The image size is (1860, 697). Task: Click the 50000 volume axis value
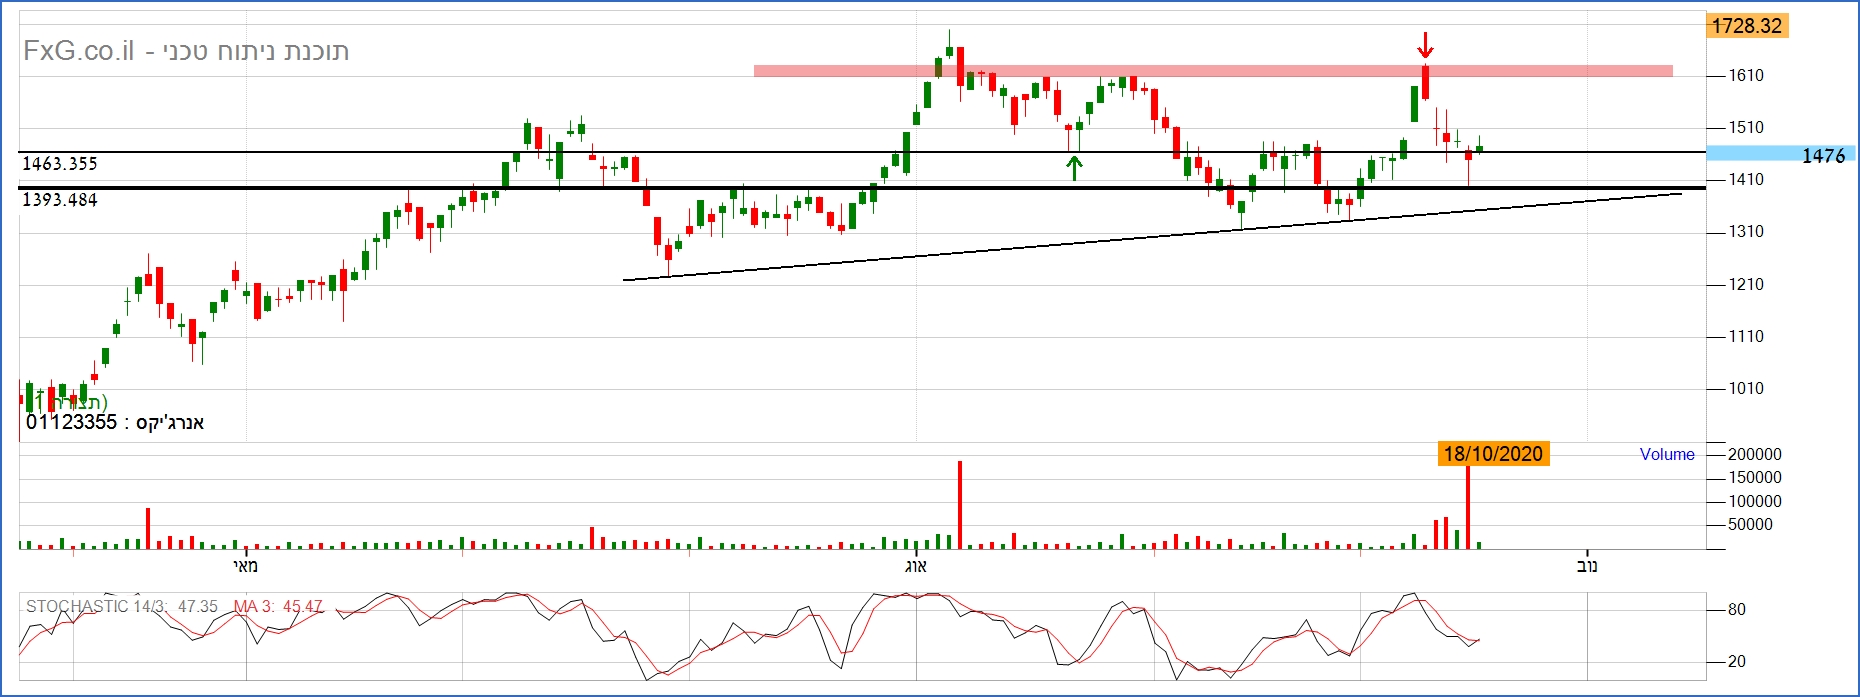[x=1750, y=524]
